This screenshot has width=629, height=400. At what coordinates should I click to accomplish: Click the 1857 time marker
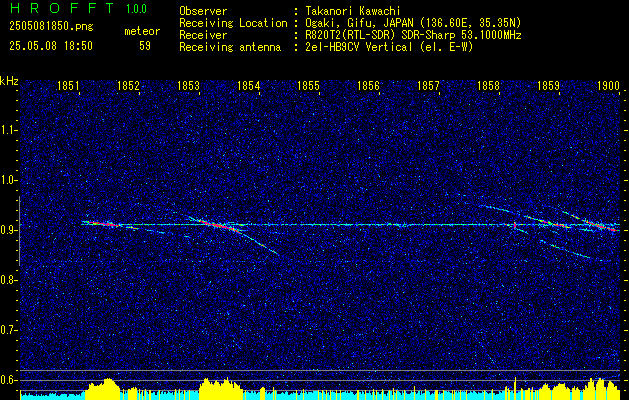pyautogui.click(x=428, y=86)
